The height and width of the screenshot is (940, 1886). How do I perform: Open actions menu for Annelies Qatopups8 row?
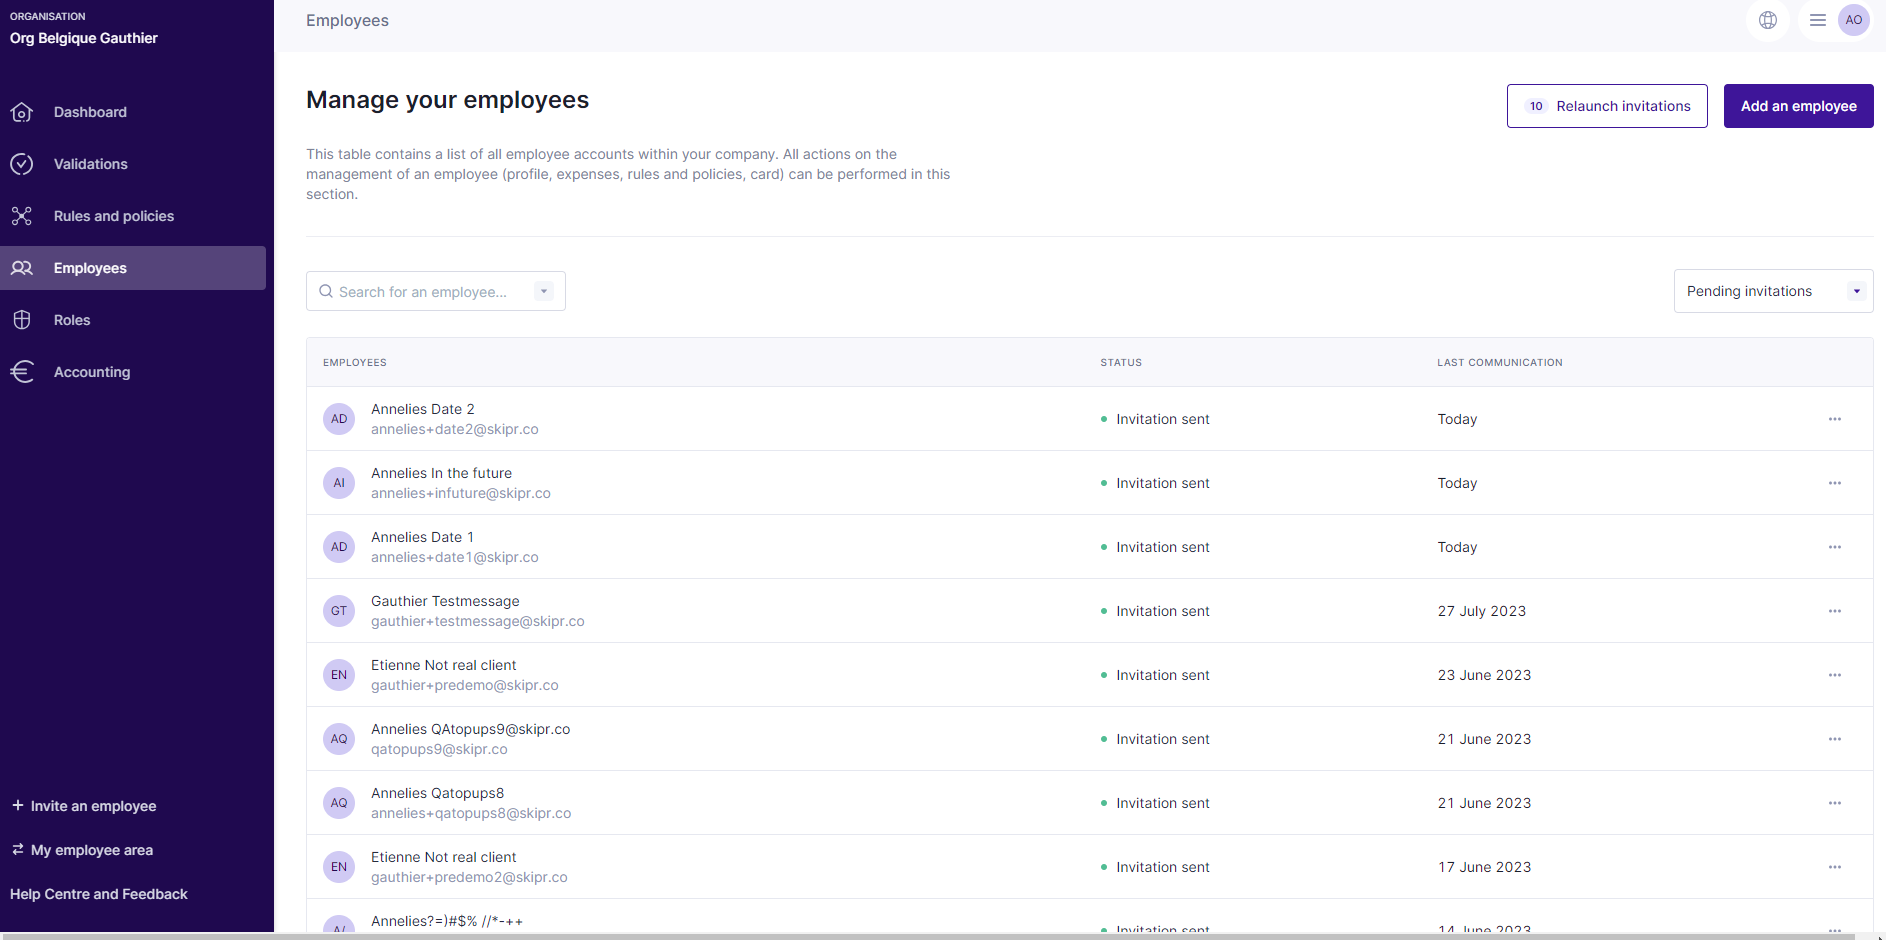(x=1835, y=803)
